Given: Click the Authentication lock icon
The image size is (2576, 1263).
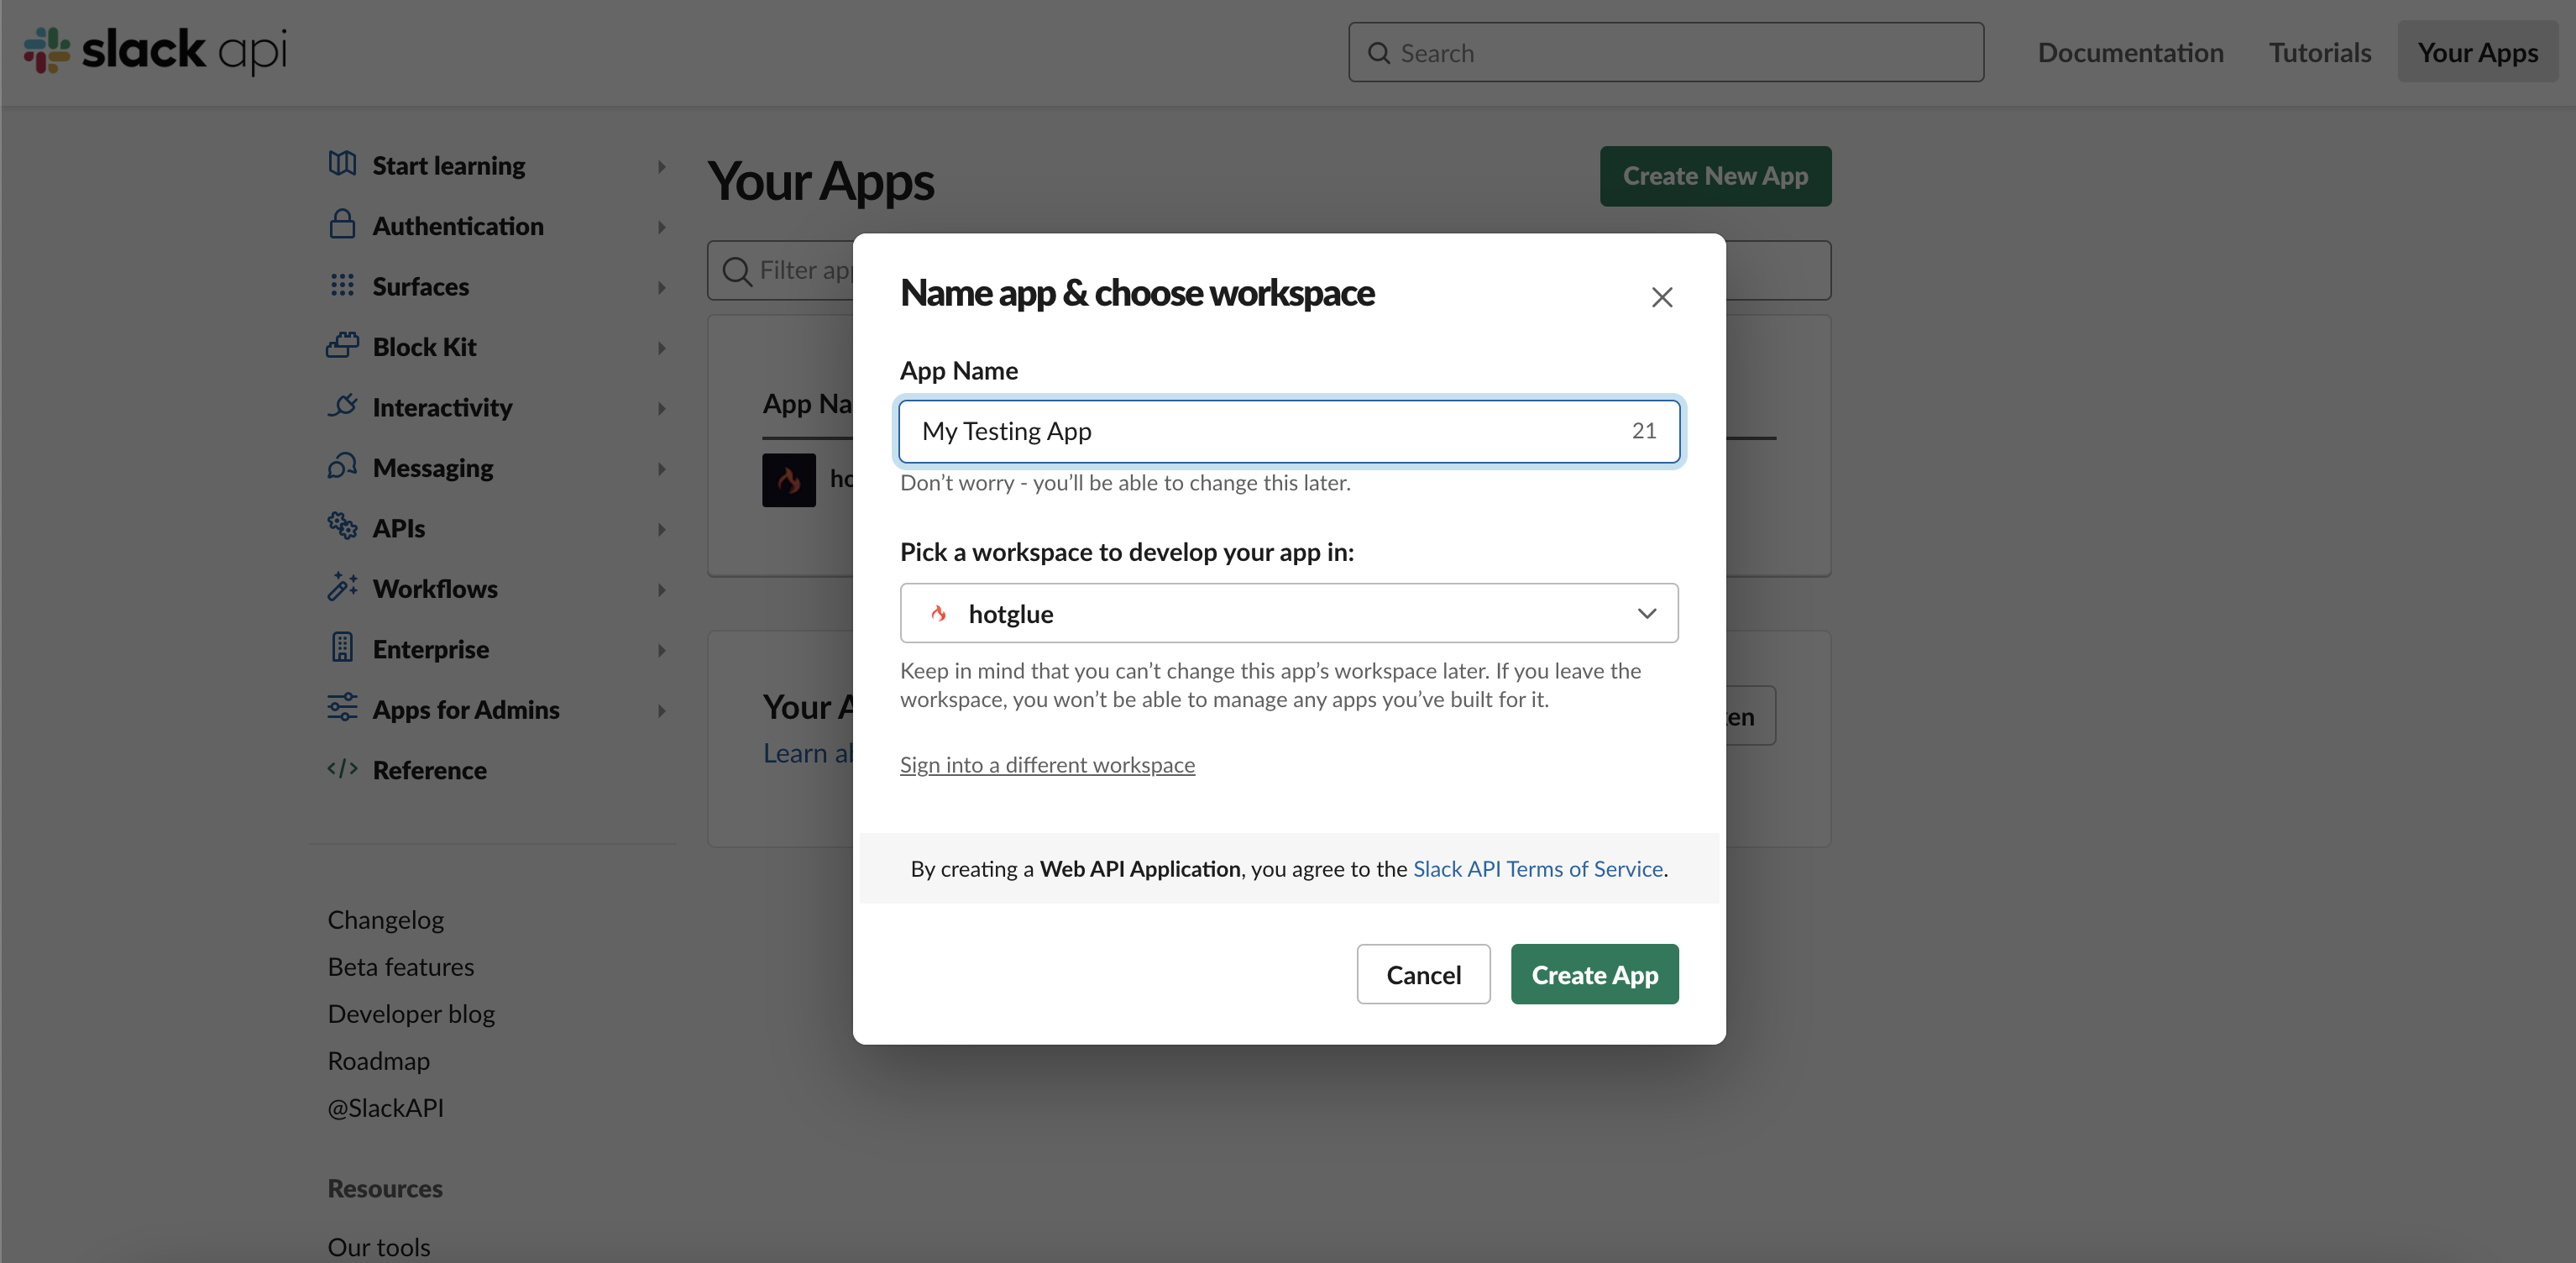Looking at the screenshot, I should [x=342, y=224].
